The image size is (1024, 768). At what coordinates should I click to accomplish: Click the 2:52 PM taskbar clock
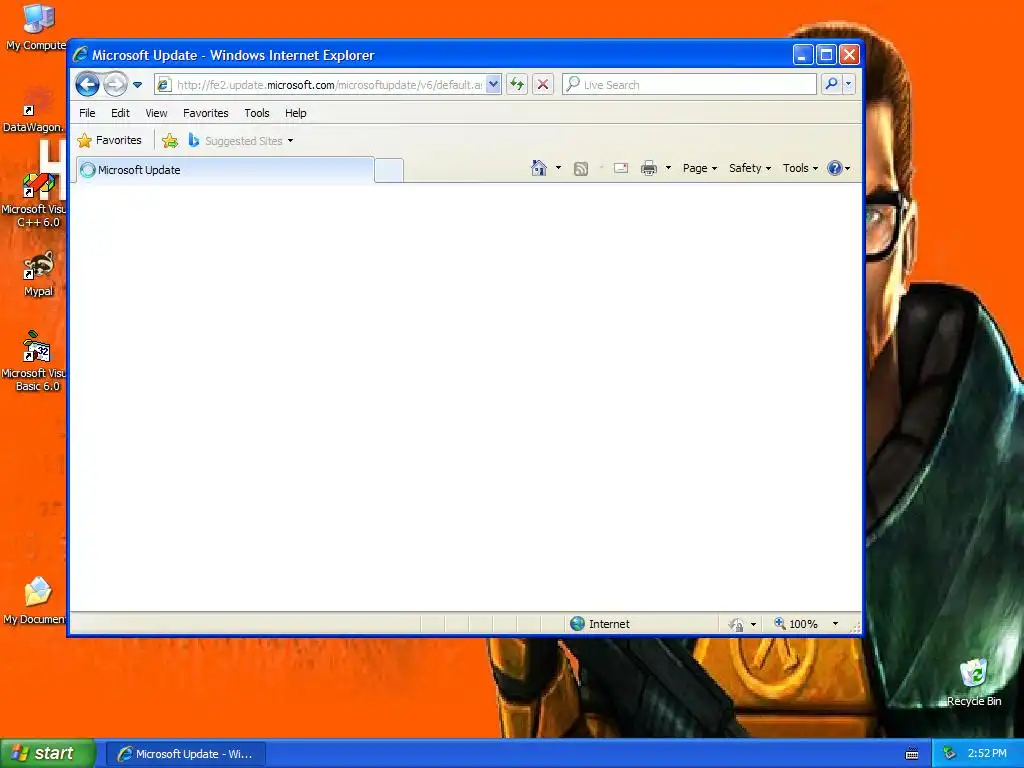pyautogui.click(x=987, y=753)
